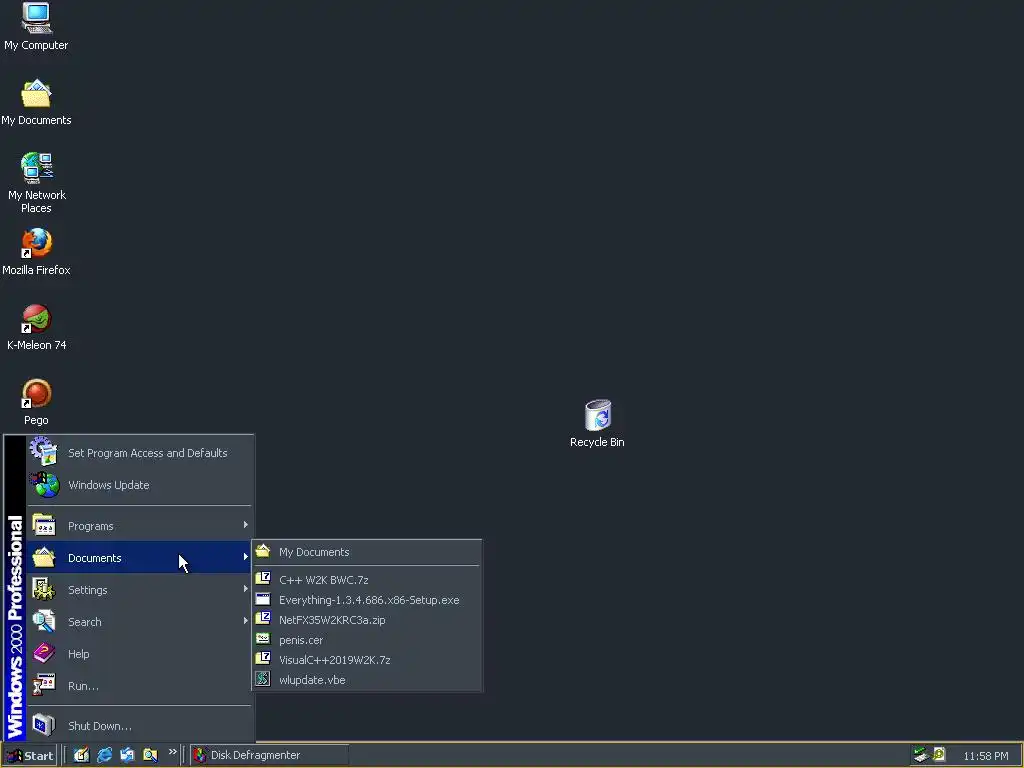Viewport: 1024px width, 768px height.
Task: Click the wlupdate.vbe script file icon
Action: point(263,679)
